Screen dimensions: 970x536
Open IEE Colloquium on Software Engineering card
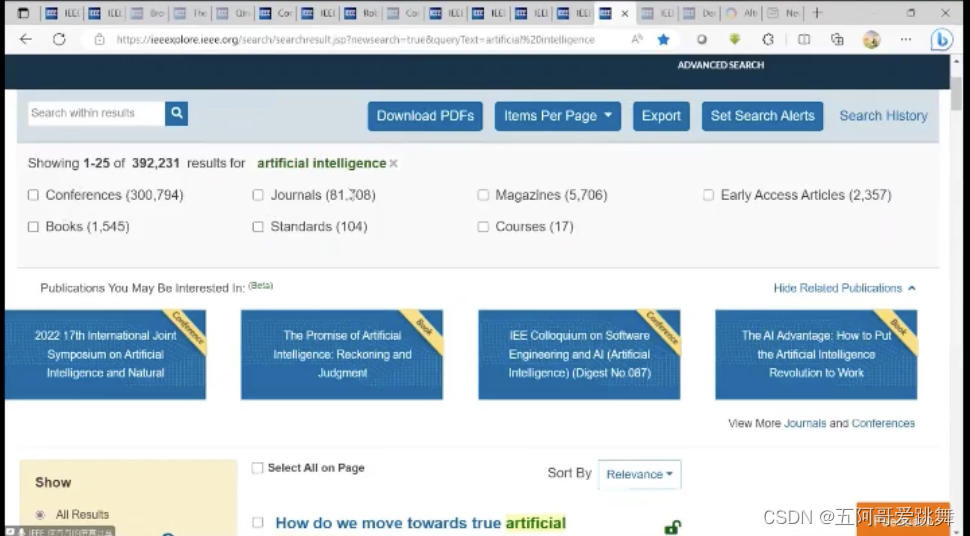[579, 355]
